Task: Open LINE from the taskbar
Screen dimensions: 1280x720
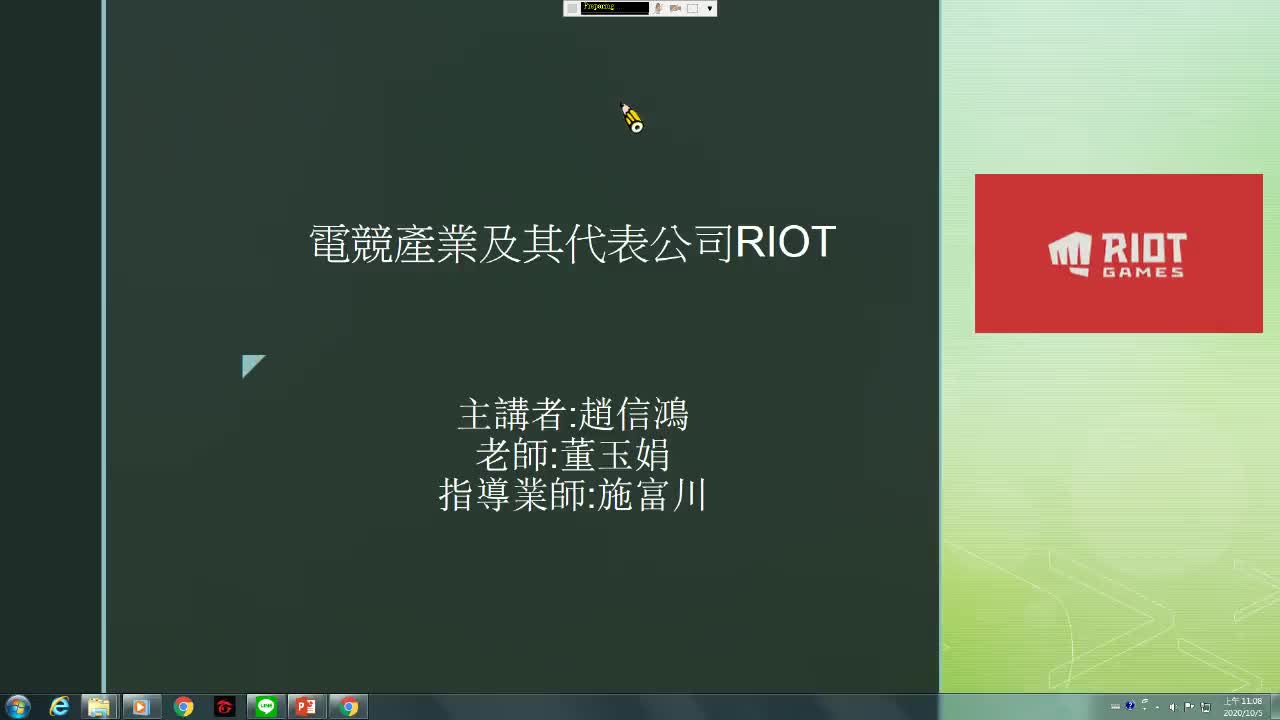Action: pyautogui.click(x=266, y=707)
